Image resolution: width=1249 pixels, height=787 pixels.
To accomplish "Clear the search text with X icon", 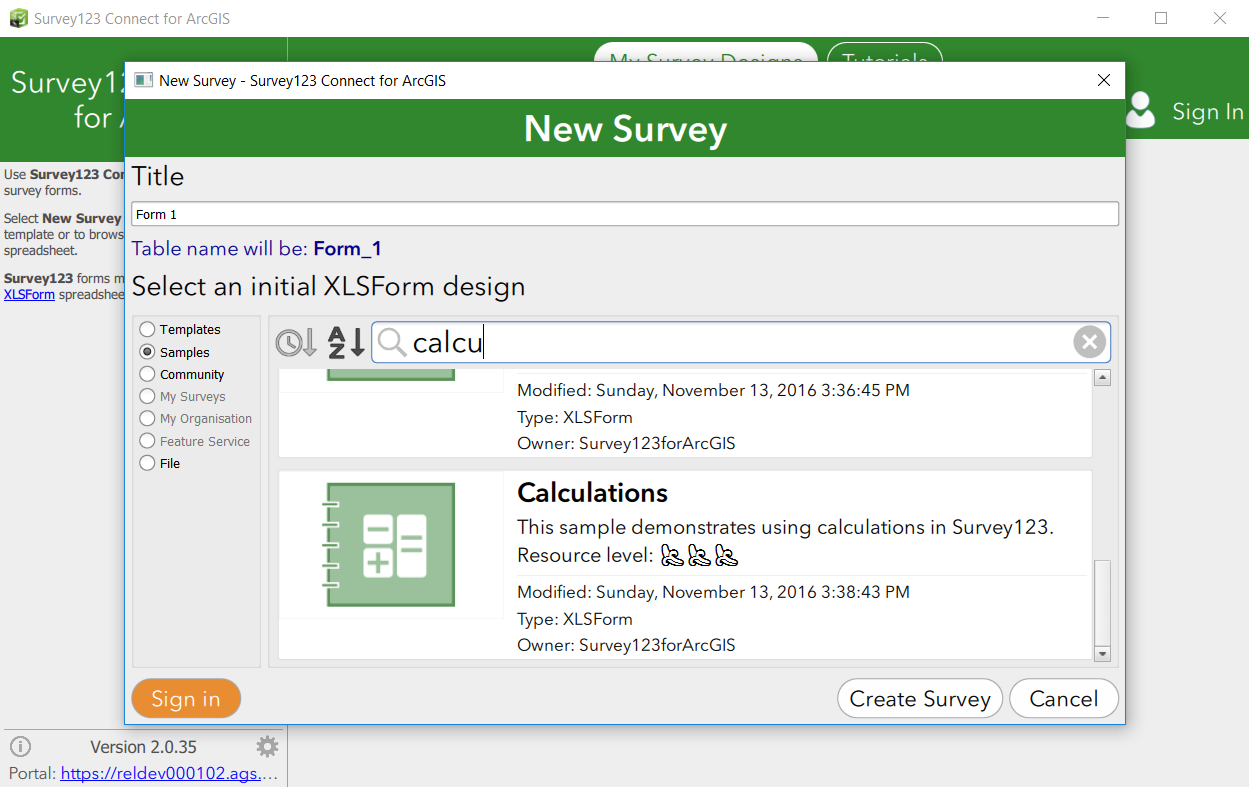I will (1089, 343).
